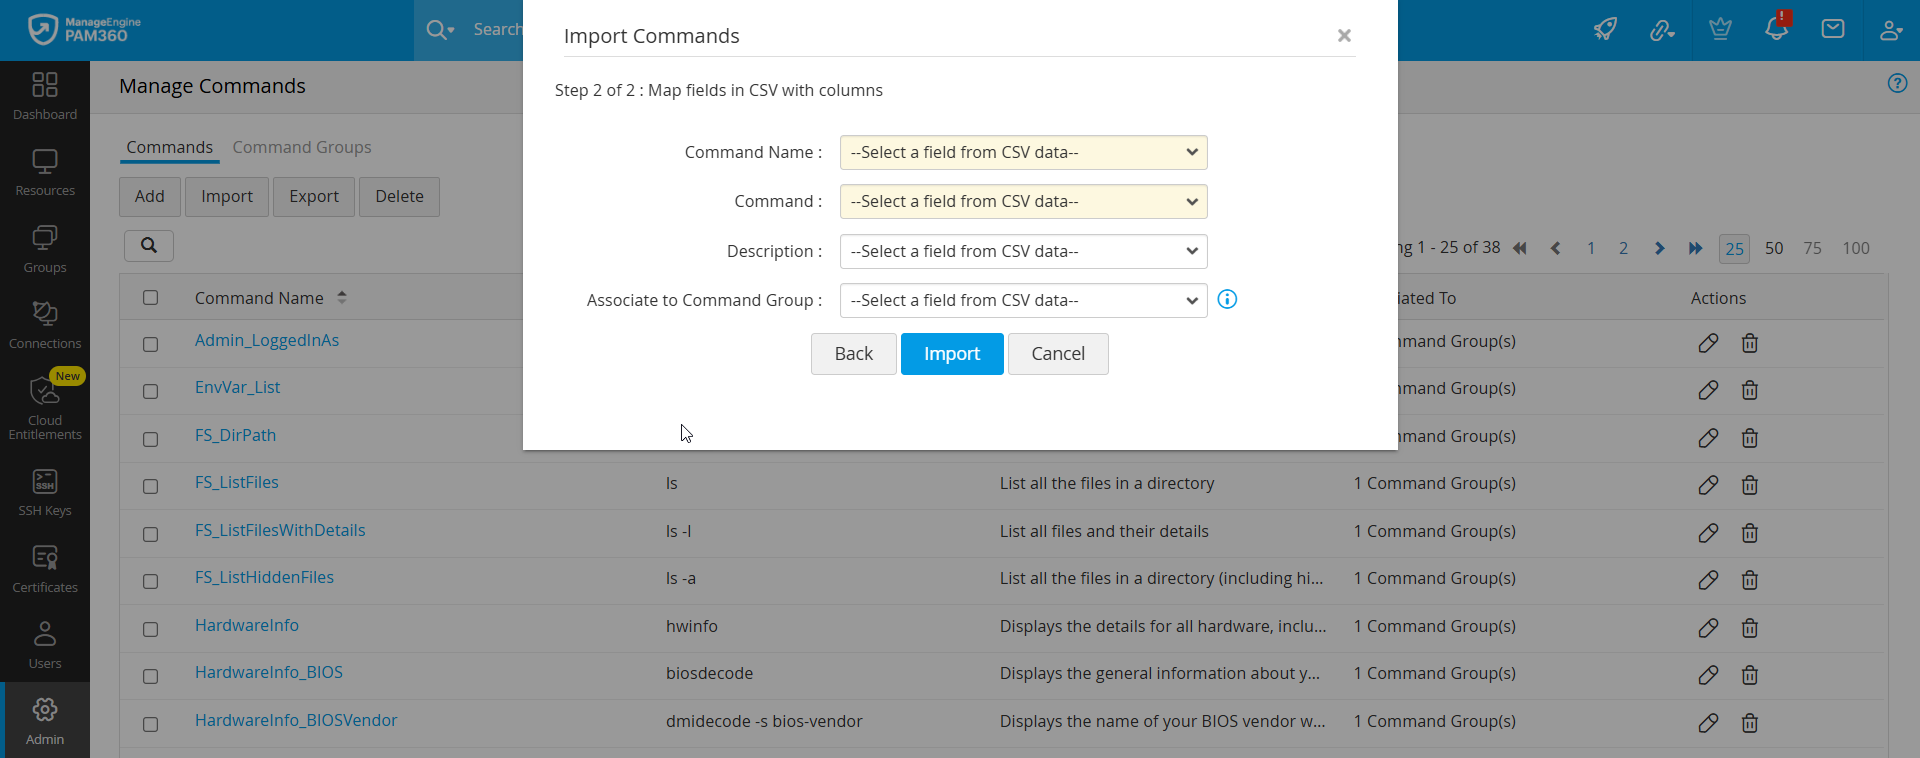Expand the Associate to Command Group dropdown
1920x758 pixels.
coord(1023,301)
